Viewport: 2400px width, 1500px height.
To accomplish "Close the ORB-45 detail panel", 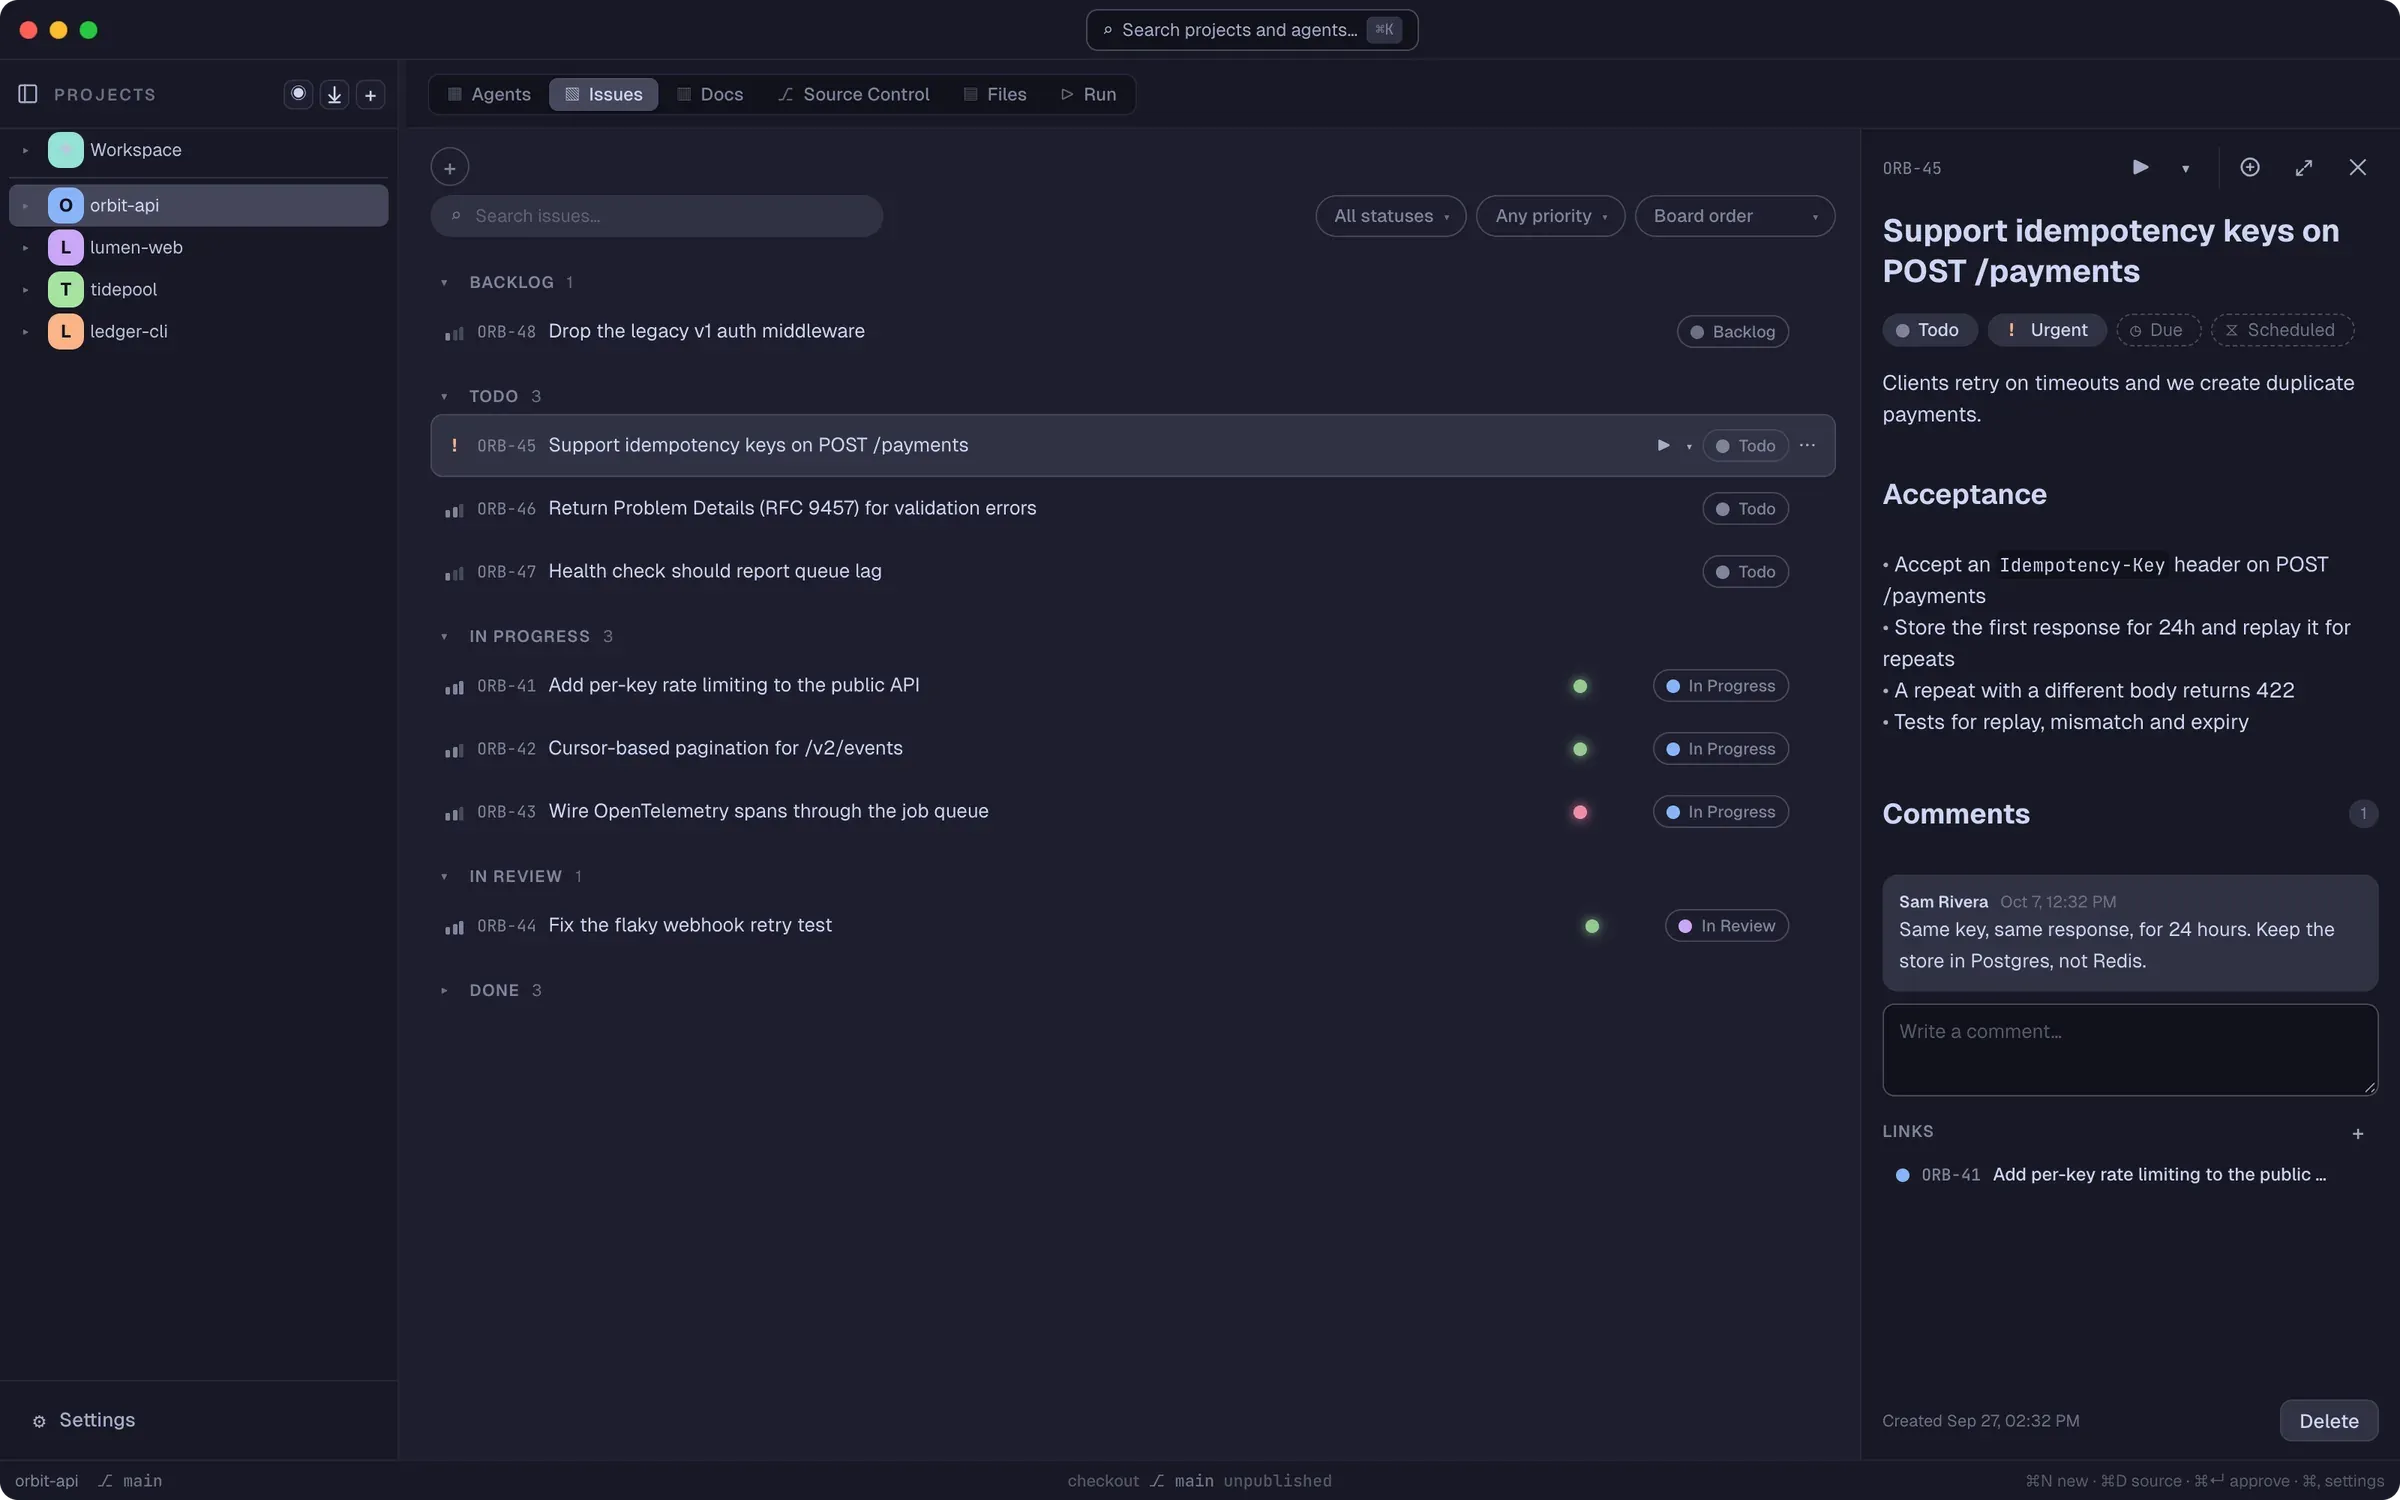I will tap(2358, 167).
